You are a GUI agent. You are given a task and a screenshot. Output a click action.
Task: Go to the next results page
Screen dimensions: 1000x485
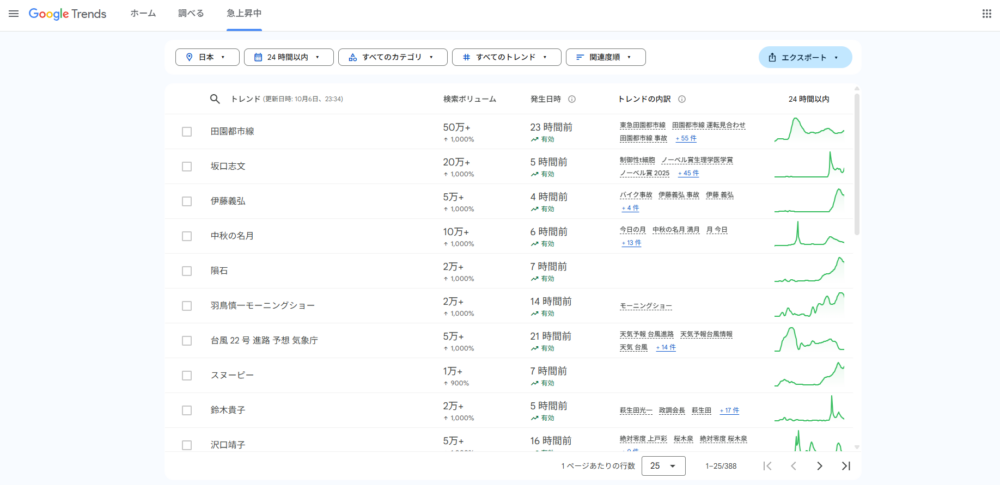(x=819, y=466)
